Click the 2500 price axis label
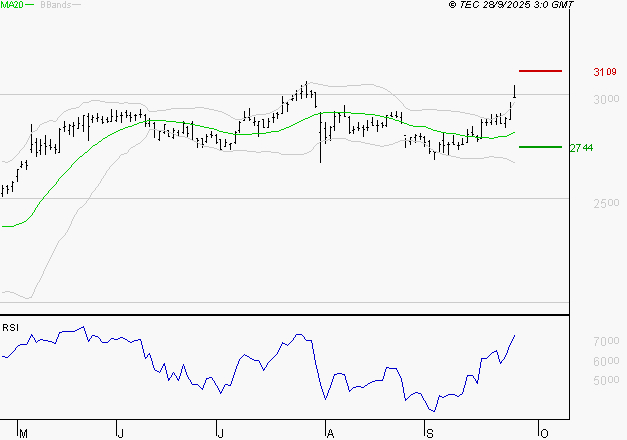627x440 pixels. (604, 204)
